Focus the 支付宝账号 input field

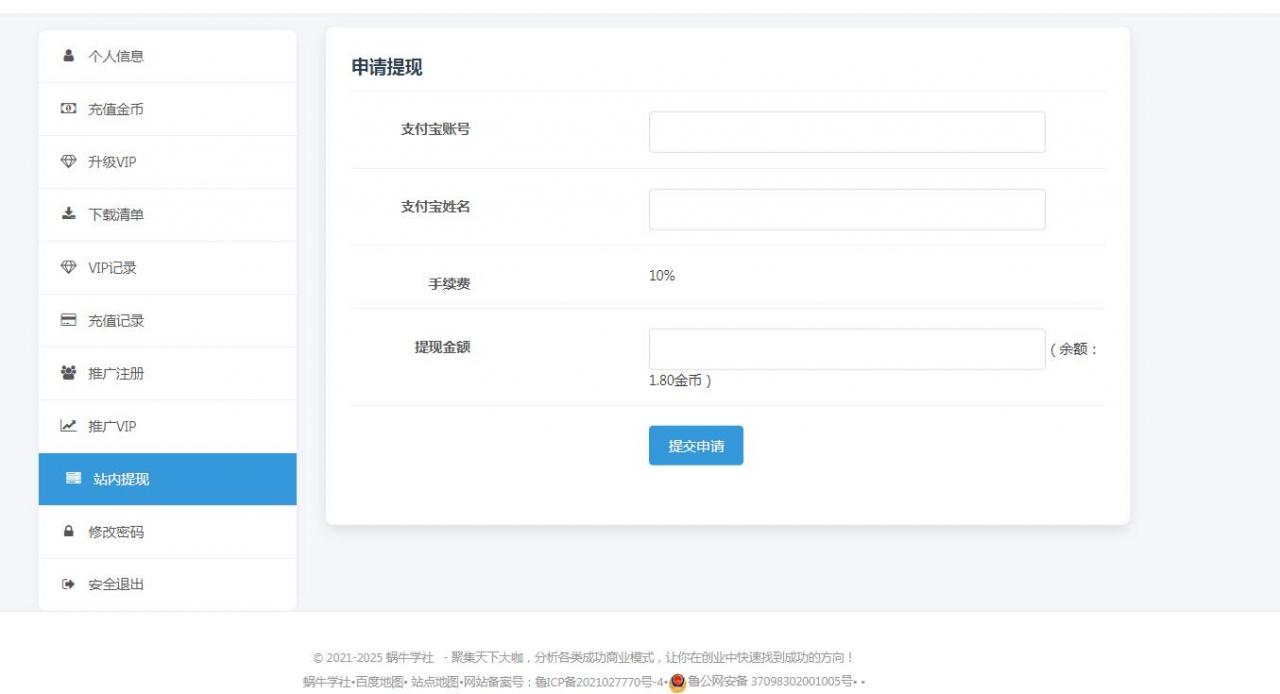coord(847,132)
